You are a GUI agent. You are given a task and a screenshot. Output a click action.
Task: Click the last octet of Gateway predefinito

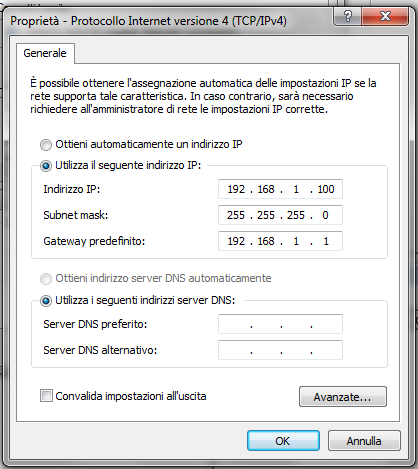point(326,241)
